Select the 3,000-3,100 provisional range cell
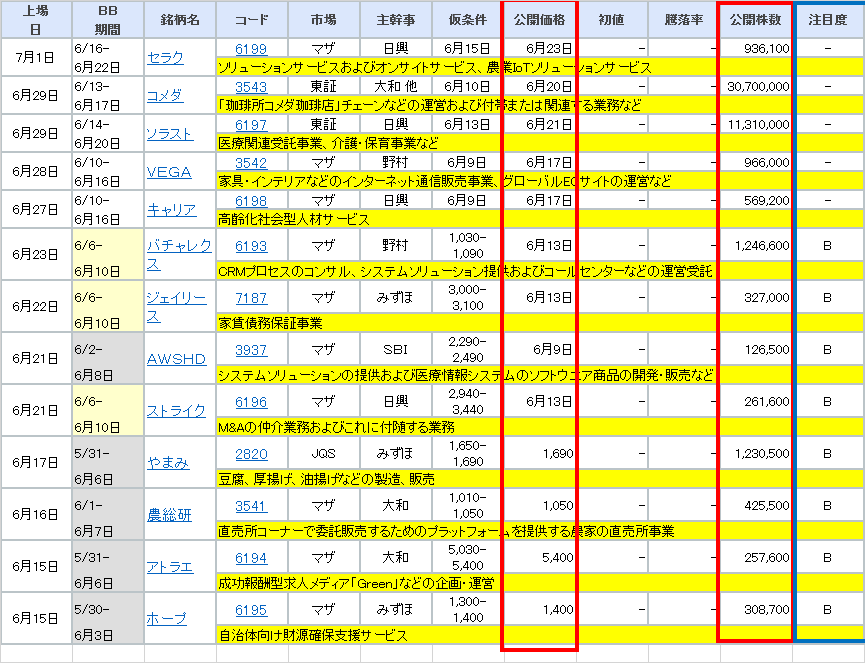This screenshot has height=663, width=865. click(x=468, y=297)
